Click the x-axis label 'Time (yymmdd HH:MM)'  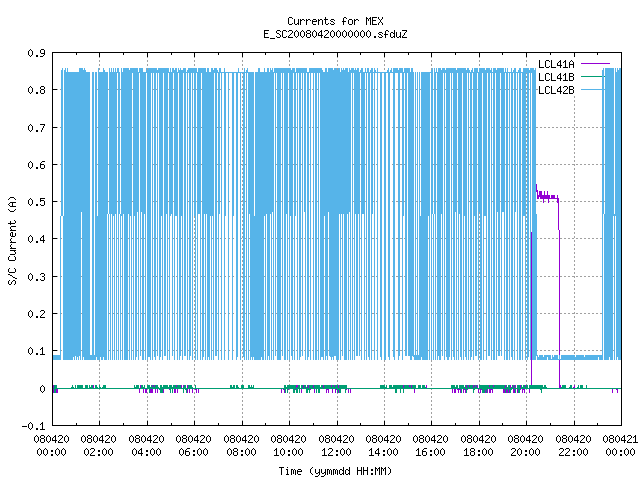[335, 471]
